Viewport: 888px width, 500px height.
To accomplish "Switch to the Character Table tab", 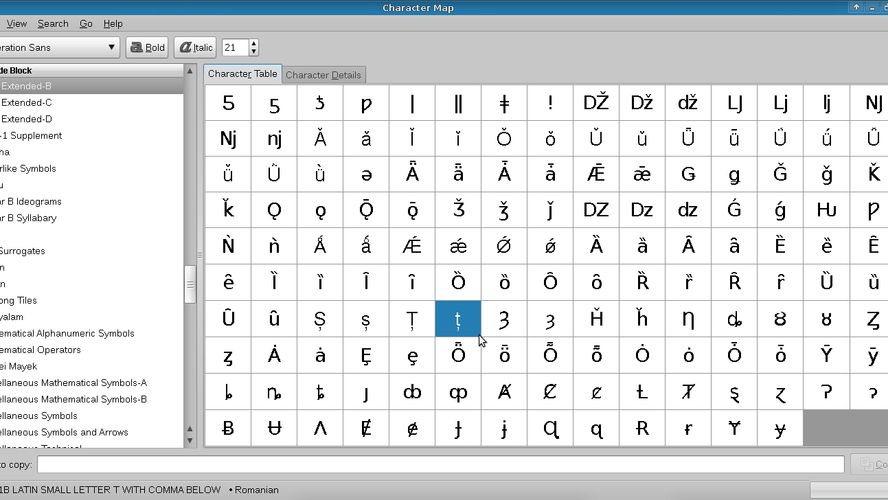I will click(x=242, y=74).
